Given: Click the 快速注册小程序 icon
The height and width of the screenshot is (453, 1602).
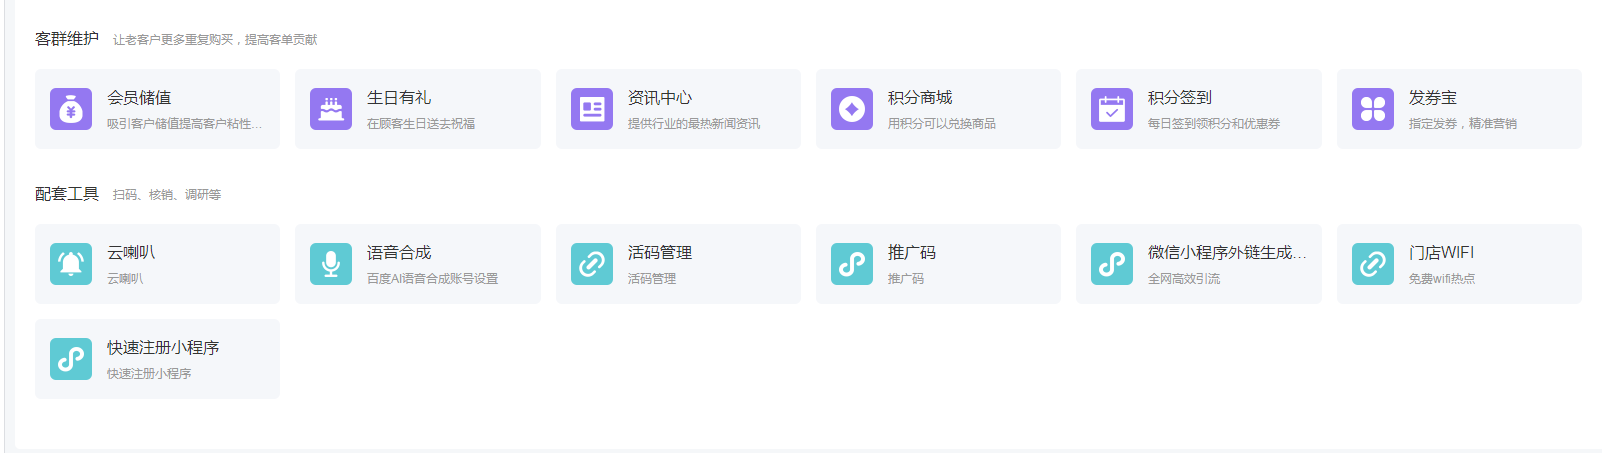Looking at the screenshot, I should click(x=71, y=359).
